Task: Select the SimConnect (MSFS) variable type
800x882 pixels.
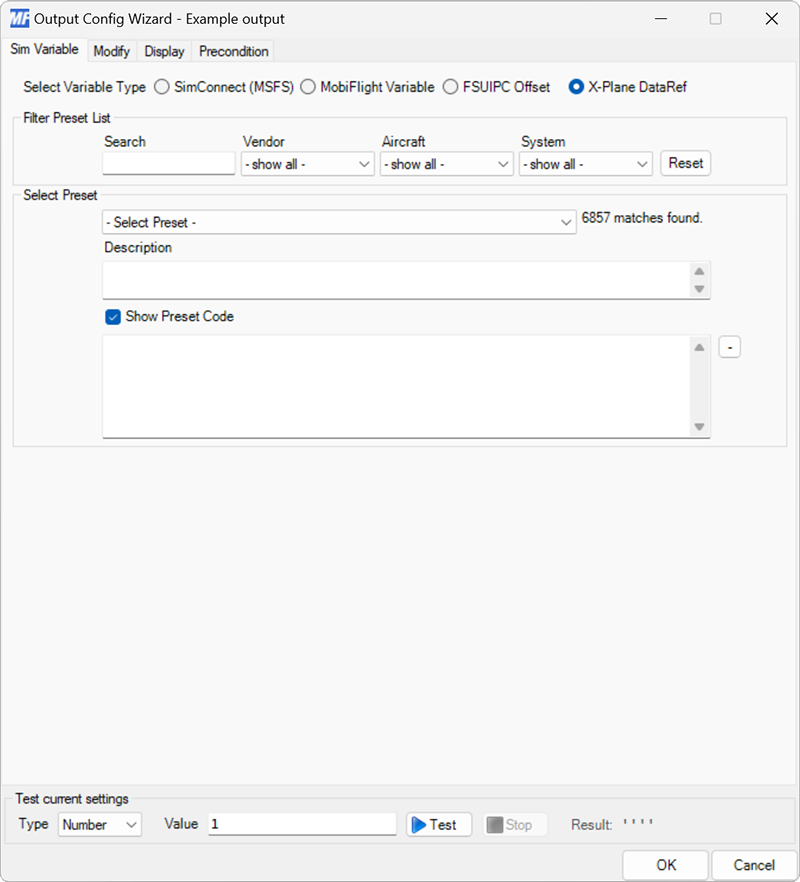Action: tap(161, 87)
